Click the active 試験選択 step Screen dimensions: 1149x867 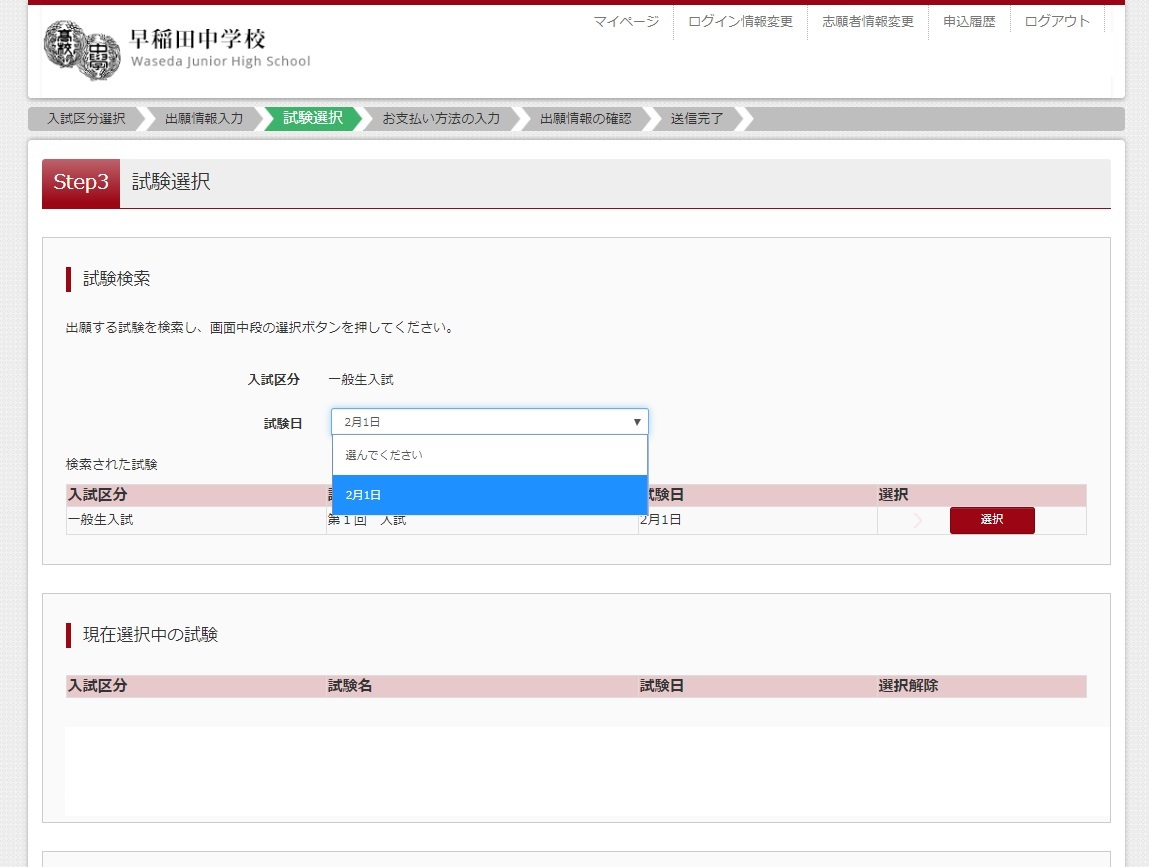click(313, 118)
